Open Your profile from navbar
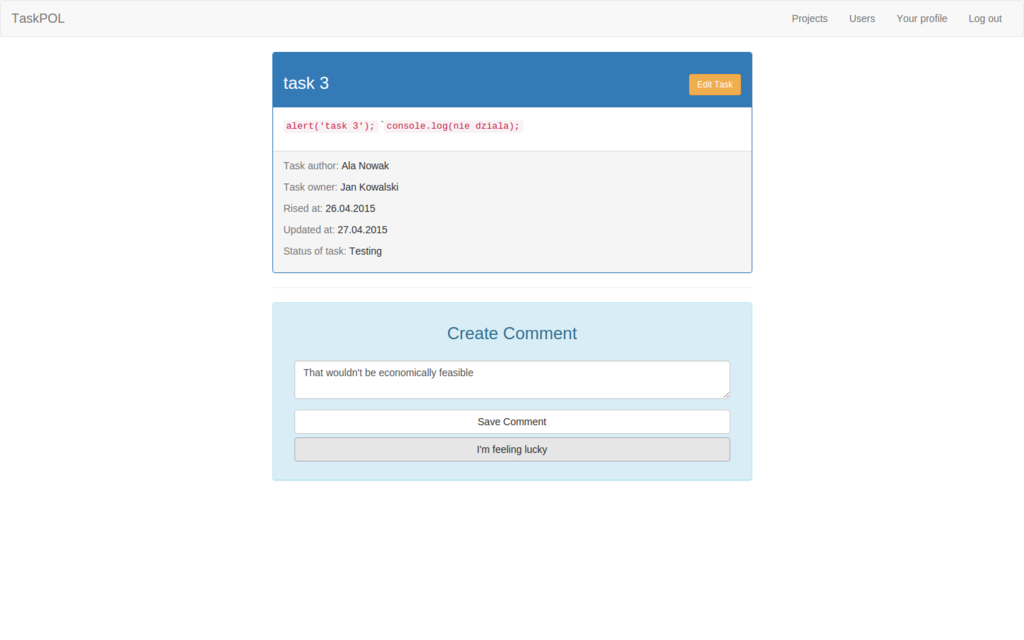The height and width of the screenshot is (640, 1024). pos(921,18)
